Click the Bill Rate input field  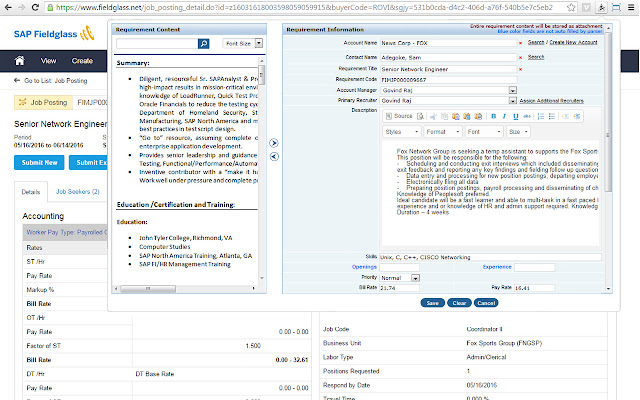pos(400,288)
